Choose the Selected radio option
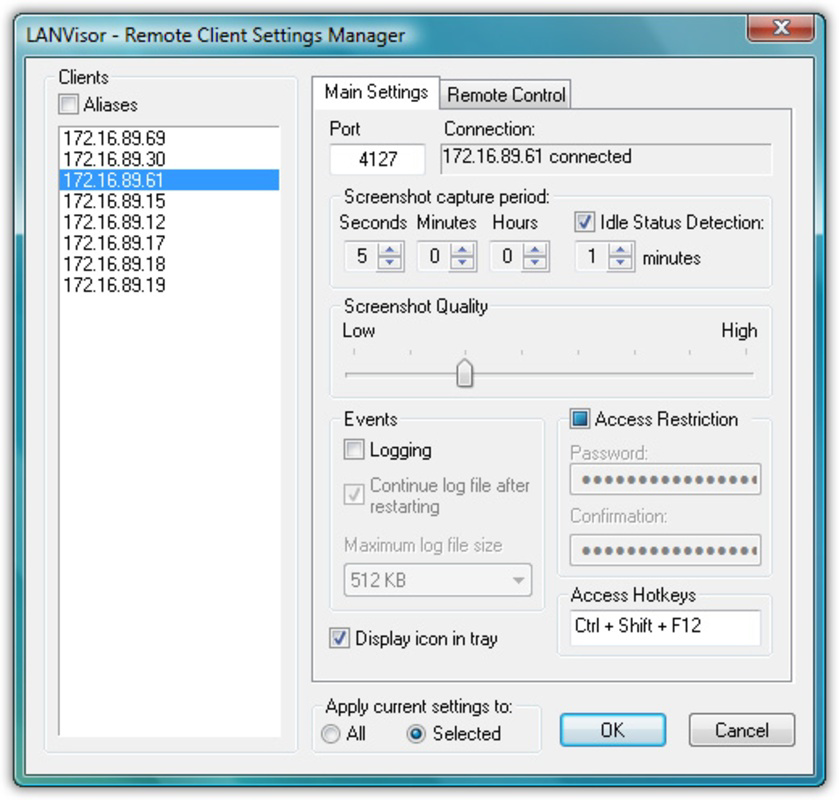839x800 pixels. tap(416, 733)
